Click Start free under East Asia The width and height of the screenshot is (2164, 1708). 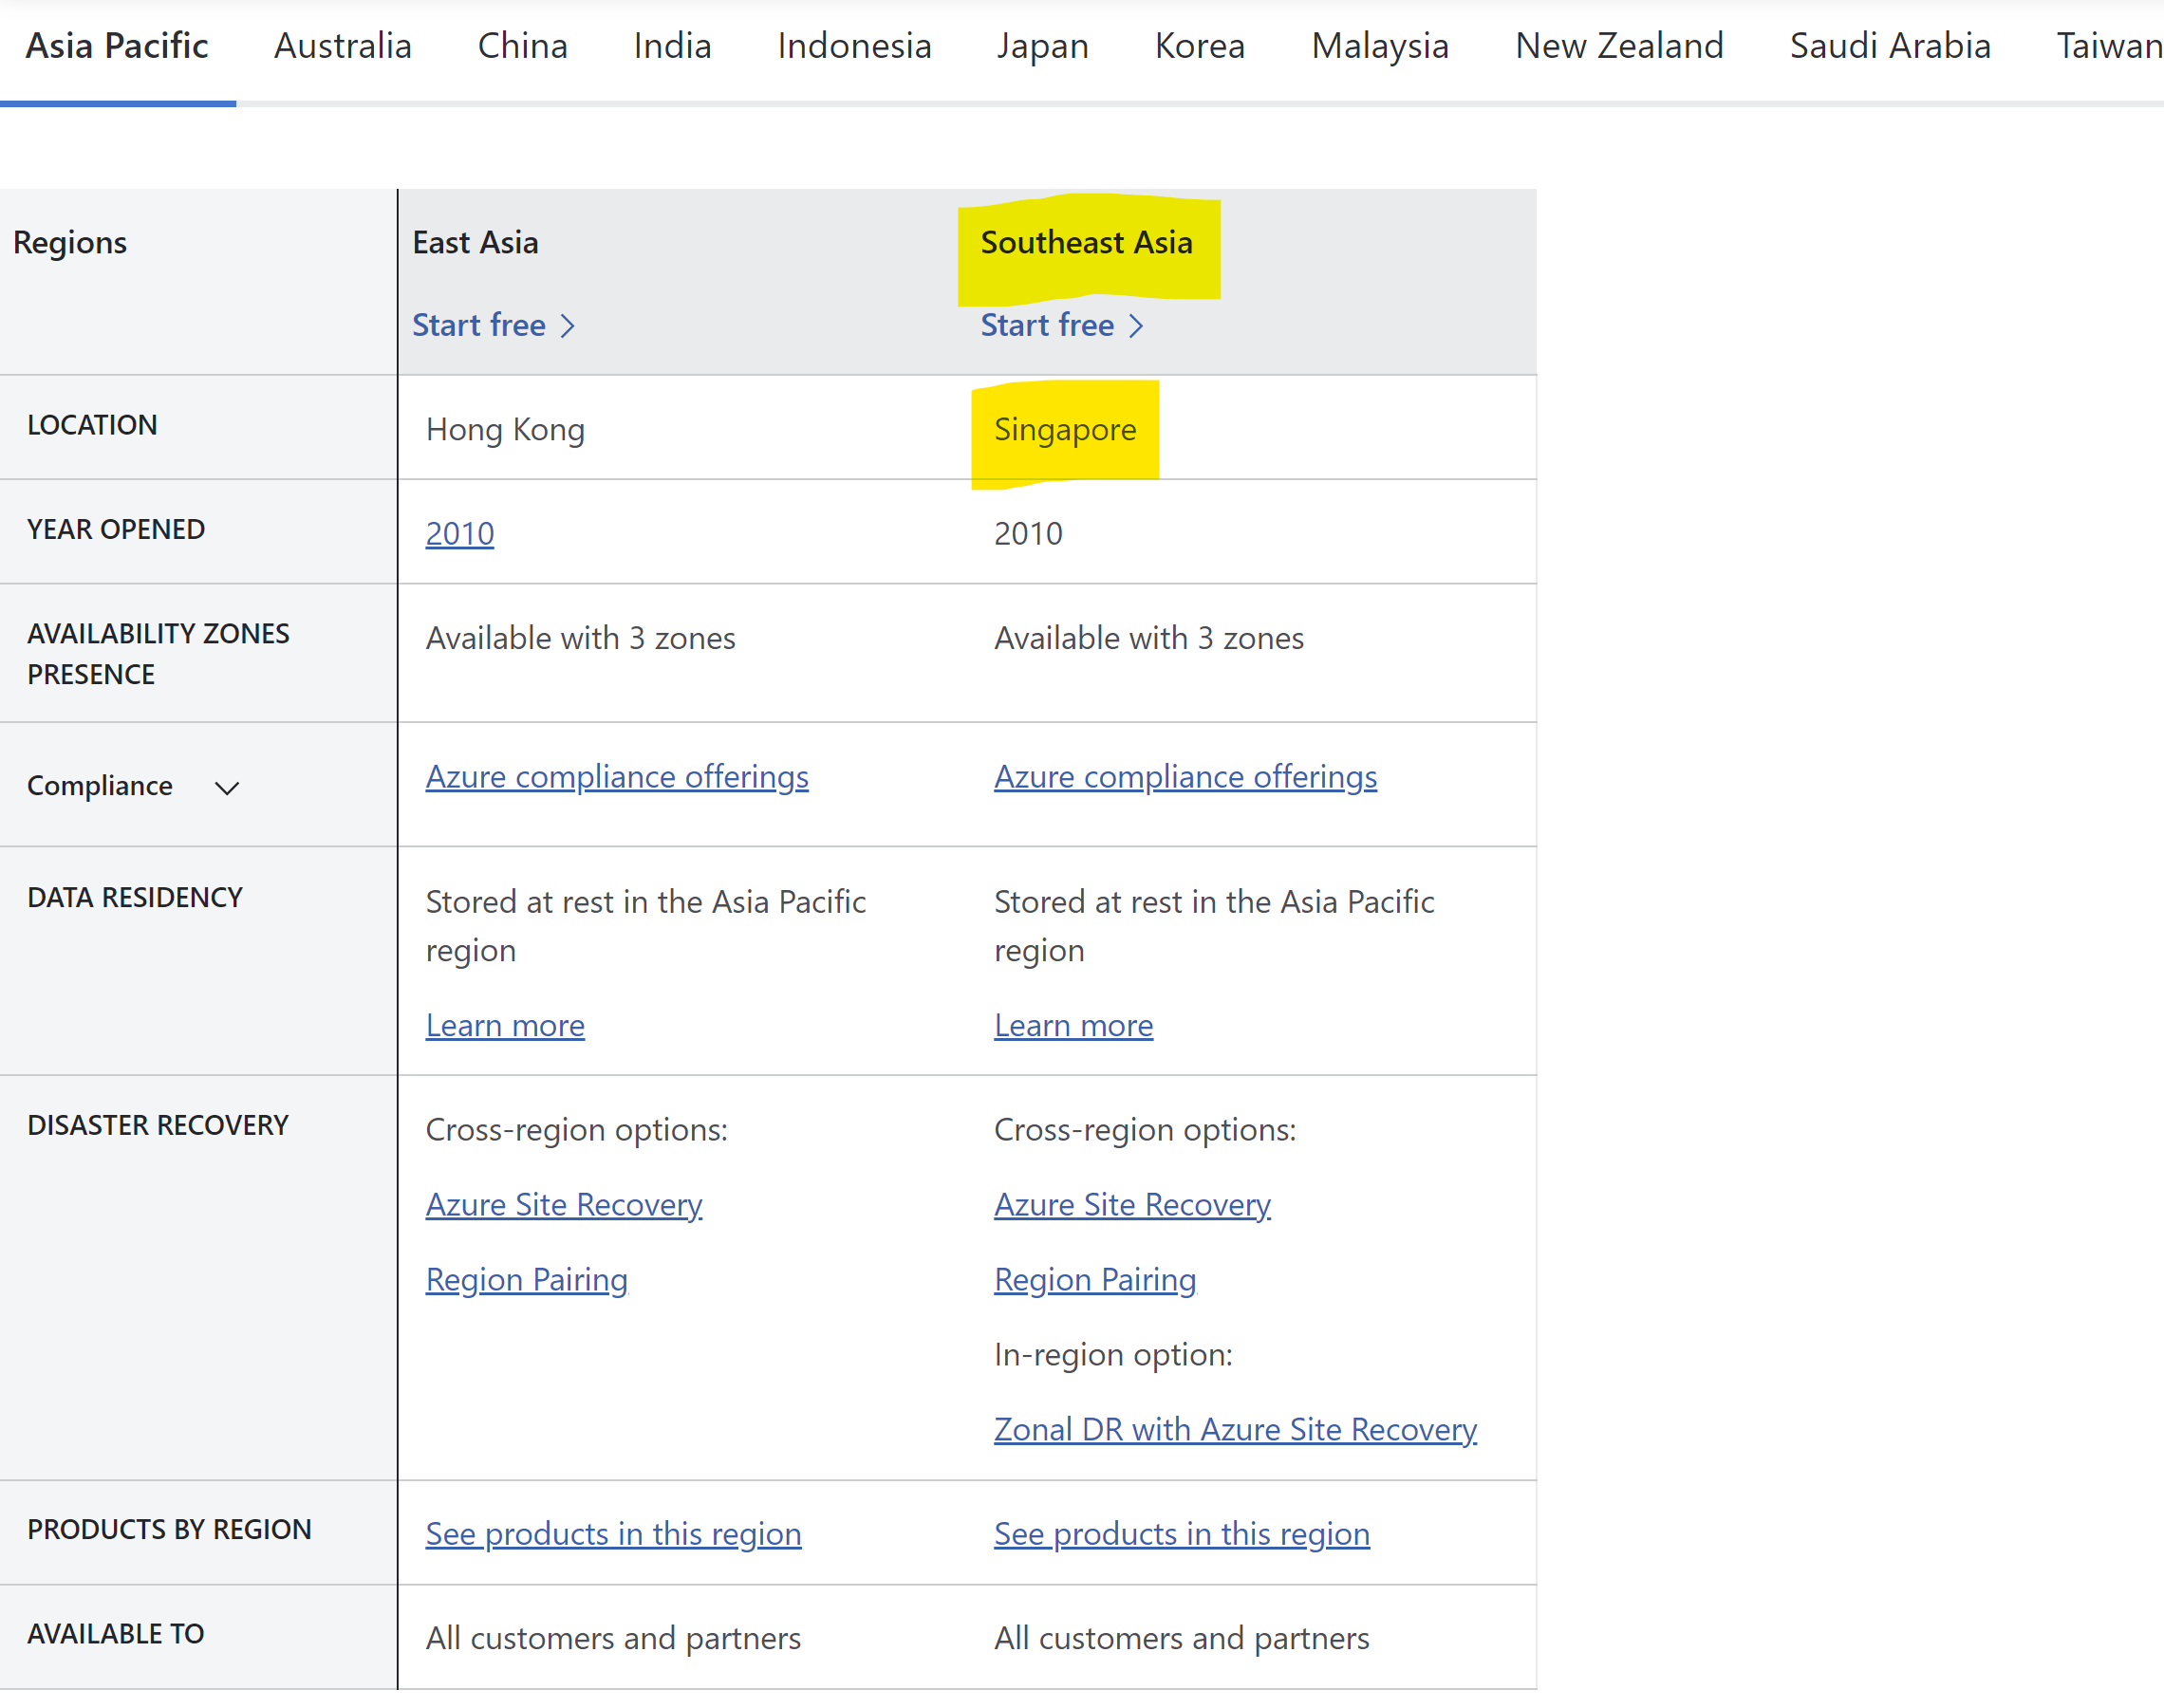click(x=493, y=325)
